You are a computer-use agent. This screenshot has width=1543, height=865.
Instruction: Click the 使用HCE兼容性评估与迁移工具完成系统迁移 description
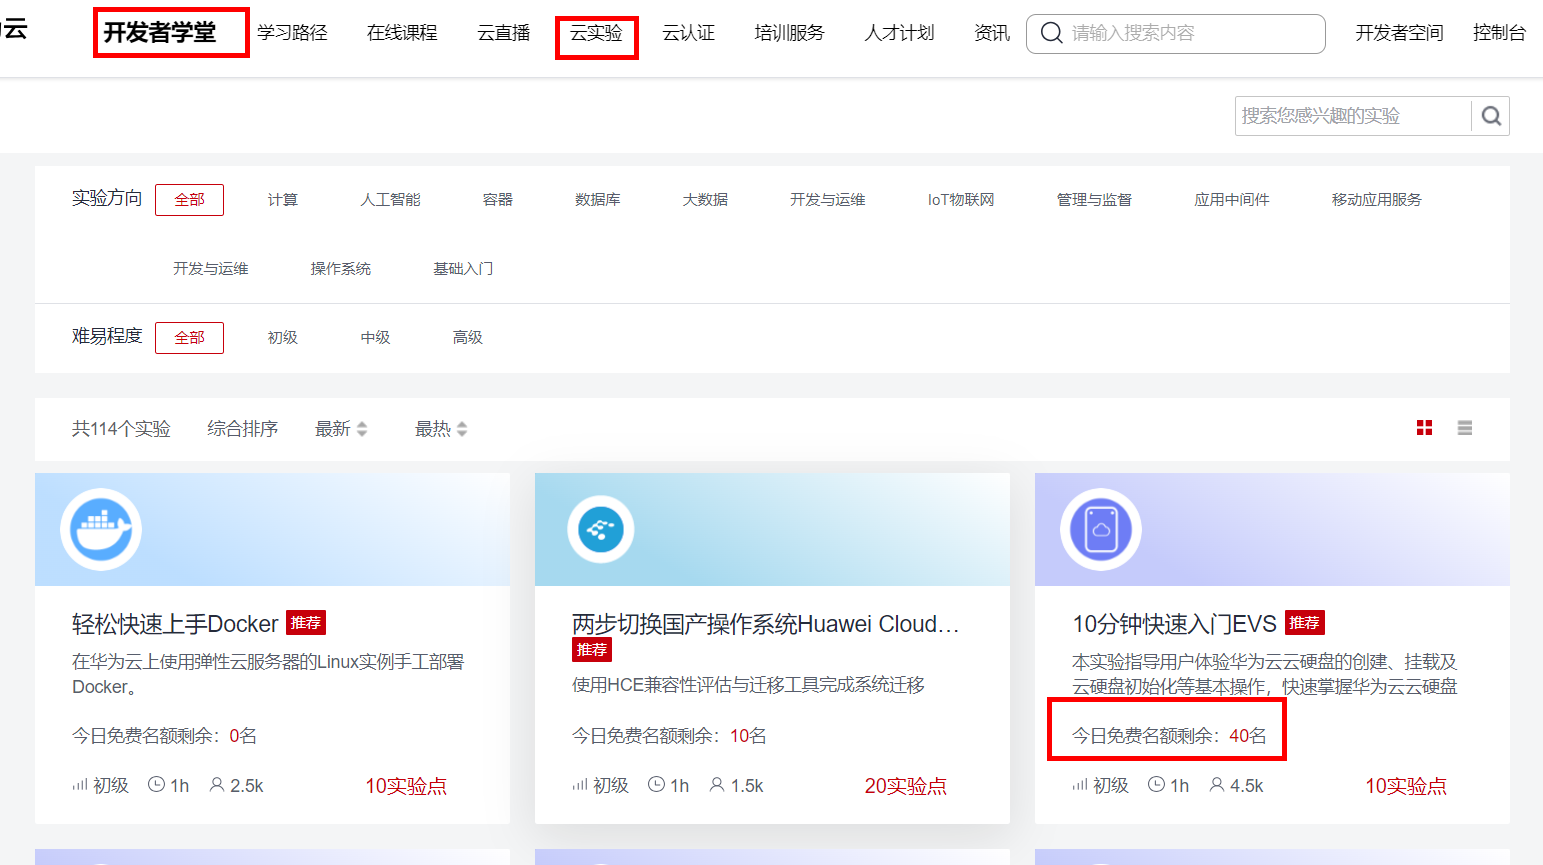point(748,685)
